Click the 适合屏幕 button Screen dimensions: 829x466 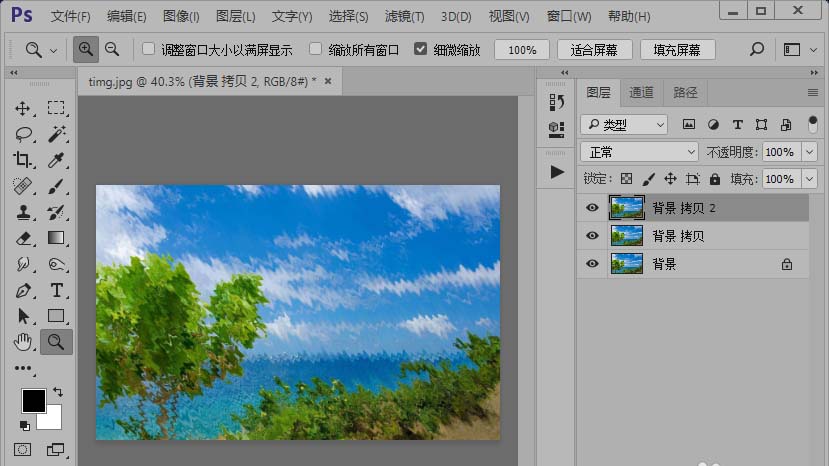coord(593,50)
